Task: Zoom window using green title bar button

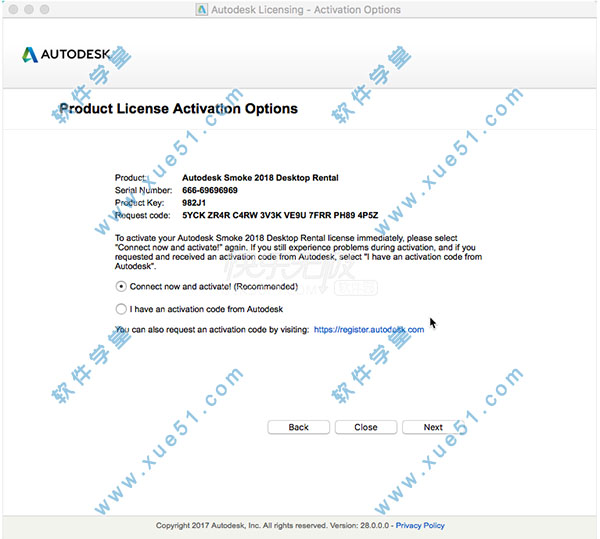Action: (x=44, y=9)
